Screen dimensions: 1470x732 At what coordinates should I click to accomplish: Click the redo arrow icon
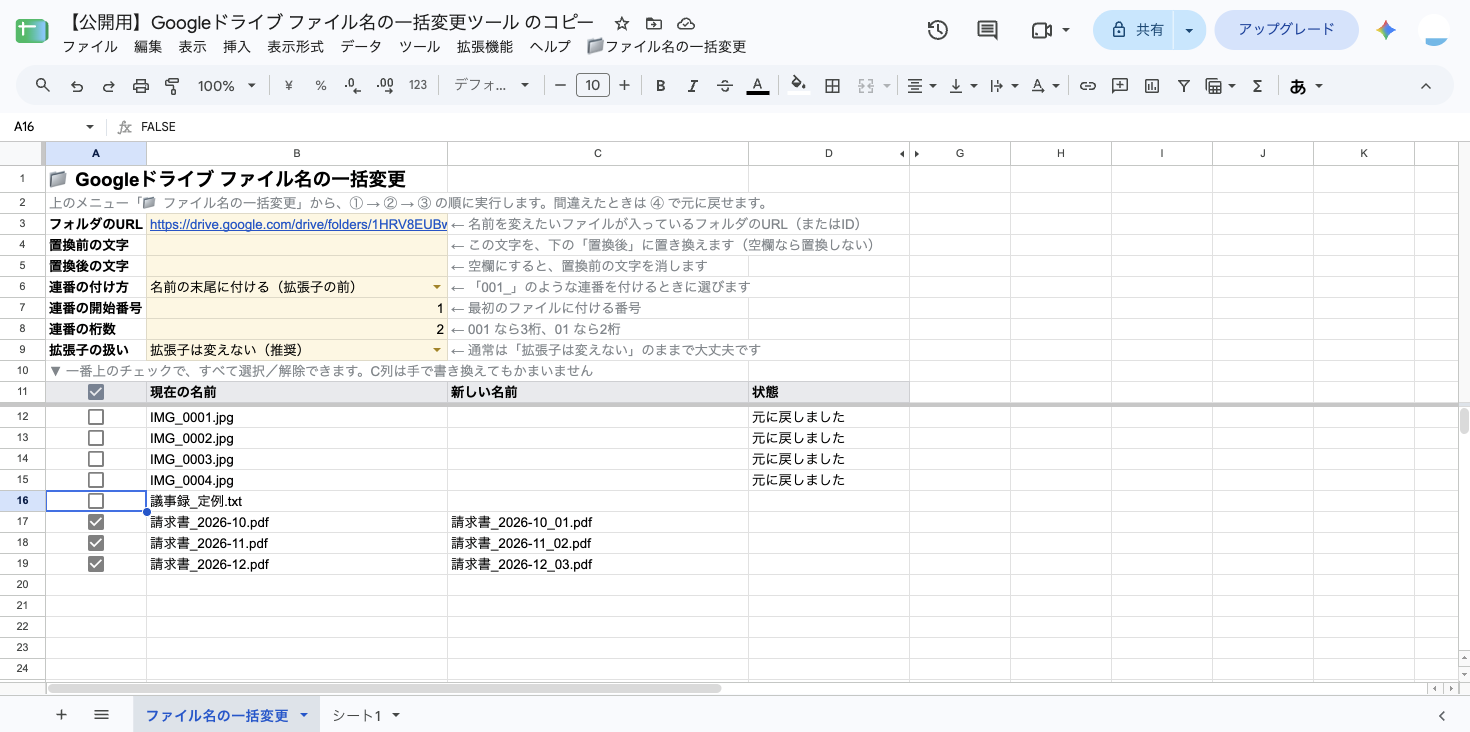coord(108,86)
